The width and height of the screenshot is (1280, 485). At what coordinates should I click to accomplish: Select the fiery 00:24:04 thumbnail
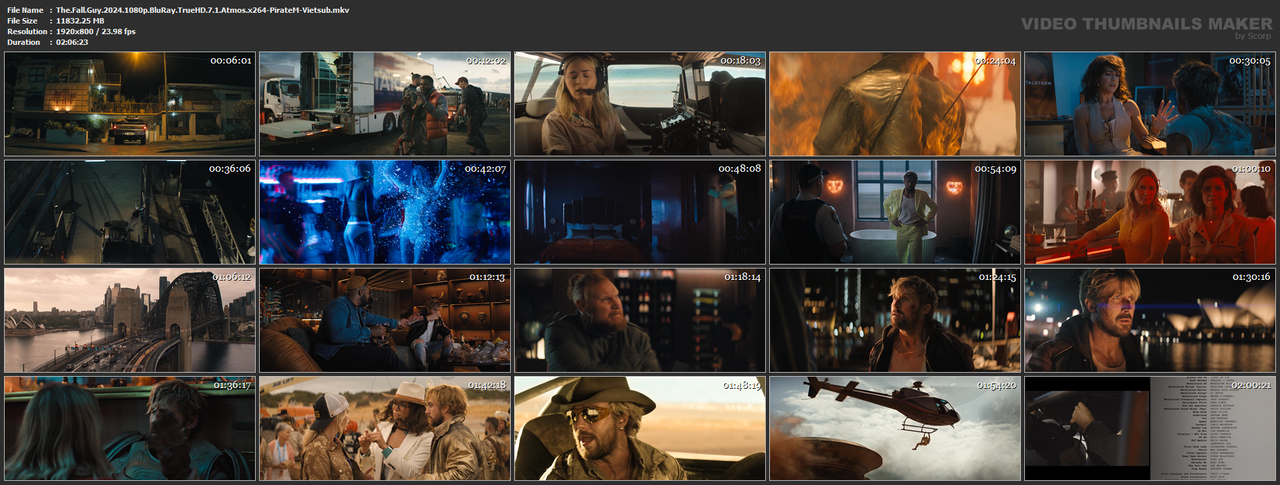[x=895, y=104]
